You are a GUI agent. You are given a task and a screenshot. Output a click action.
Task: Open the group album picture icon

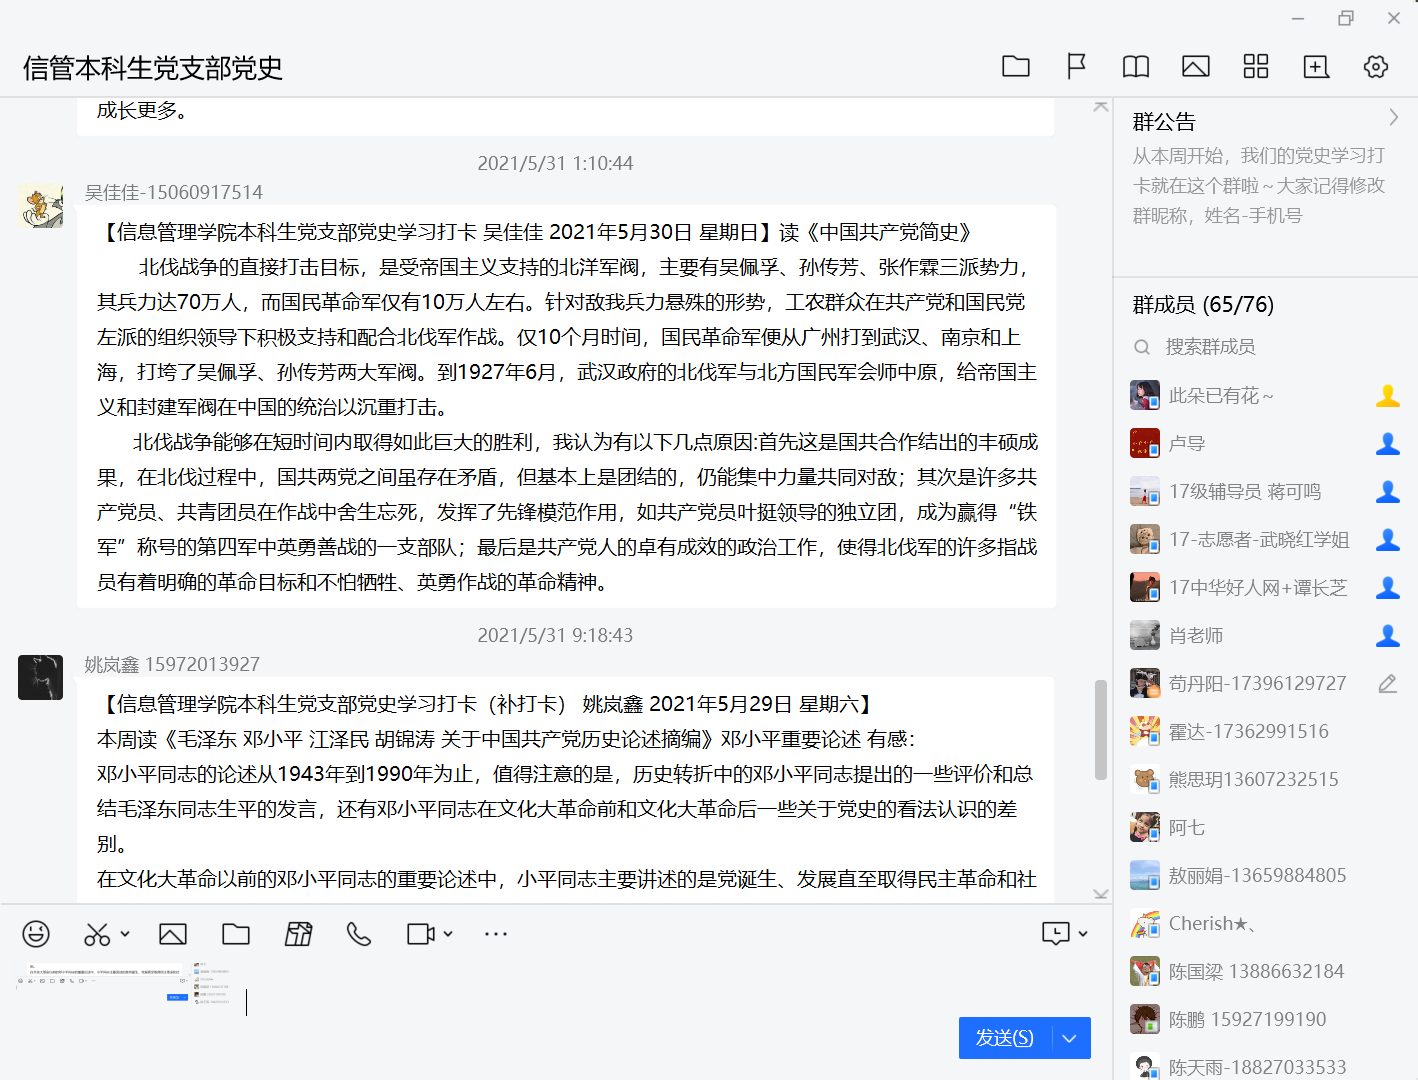click(1195, 67)
